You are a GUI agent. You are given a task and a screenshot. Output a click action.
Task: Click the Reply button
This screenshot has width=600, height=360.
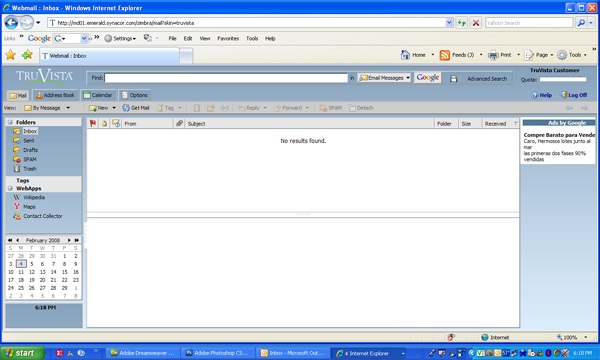pos(249,108)
